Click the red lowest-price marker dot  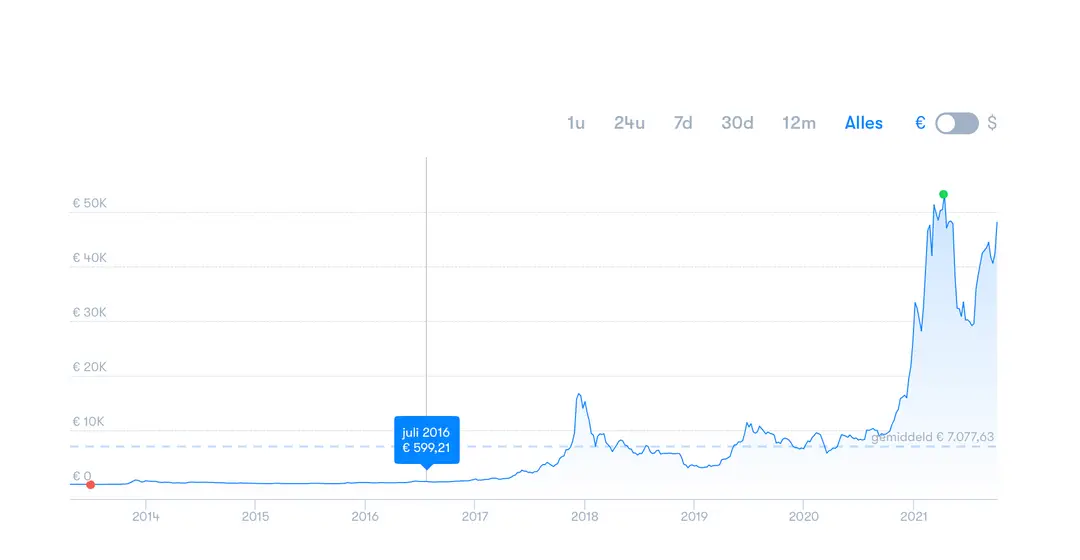[x=90, y=485]
